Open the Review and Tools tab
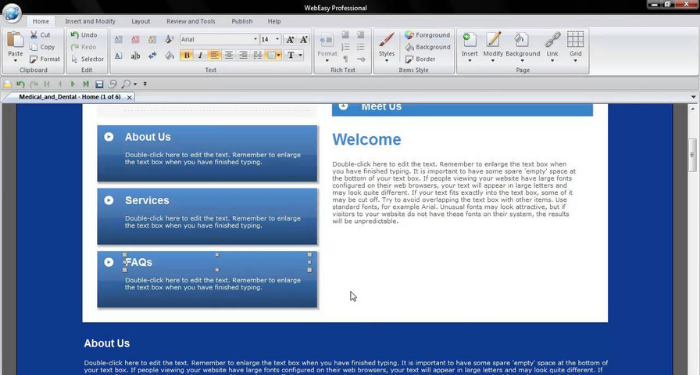Viewport: 700px width, 375px height. click(x=191, y=21)
